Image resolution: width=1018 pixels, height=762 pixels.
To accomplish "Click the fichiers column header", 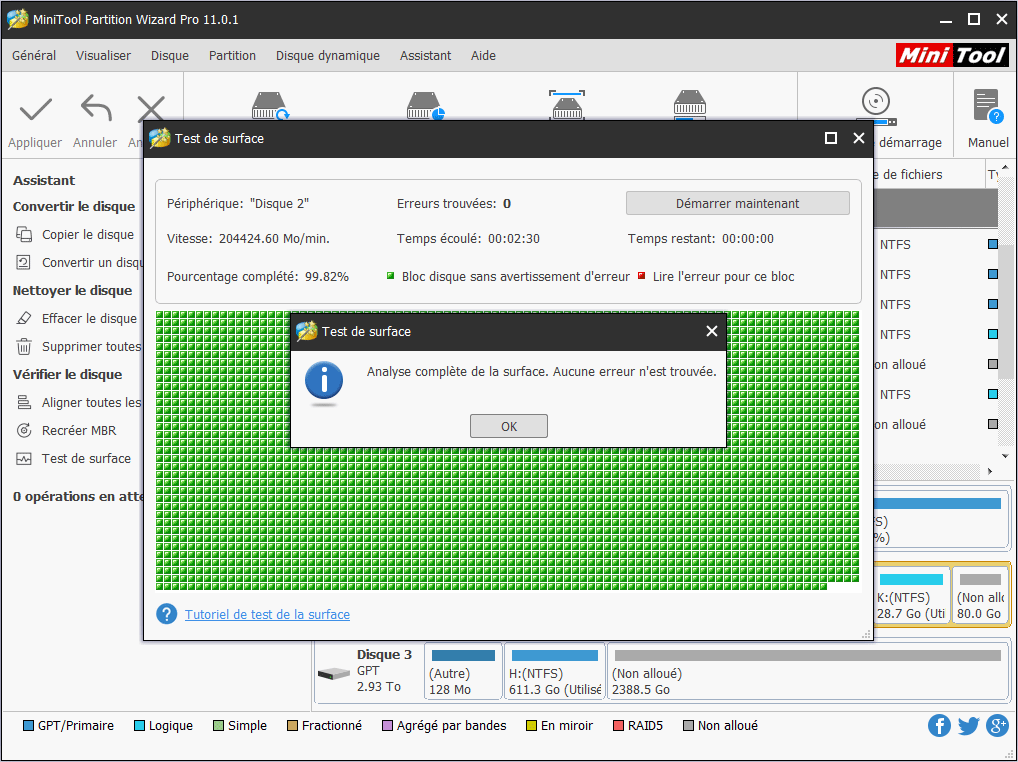I will click(930, 174).
